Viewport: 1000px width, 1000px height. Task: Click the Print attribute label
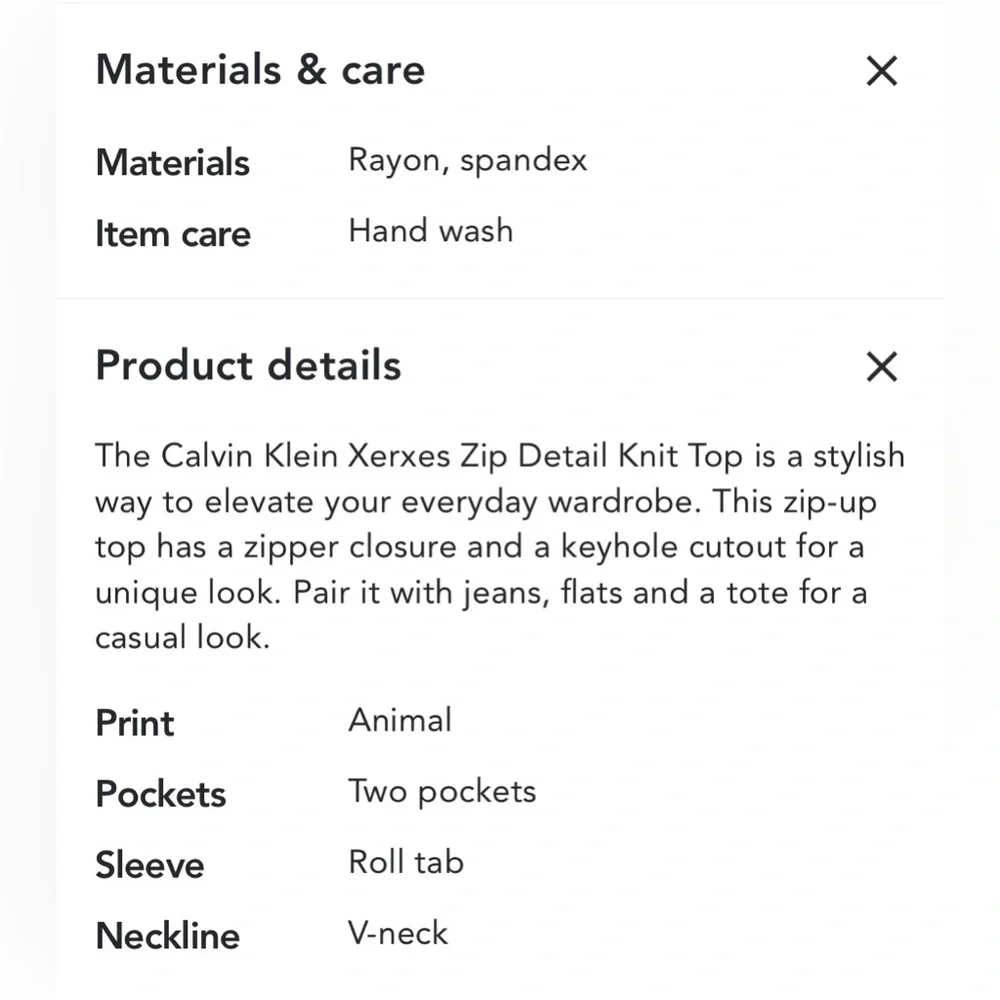[x=134, y=722]
